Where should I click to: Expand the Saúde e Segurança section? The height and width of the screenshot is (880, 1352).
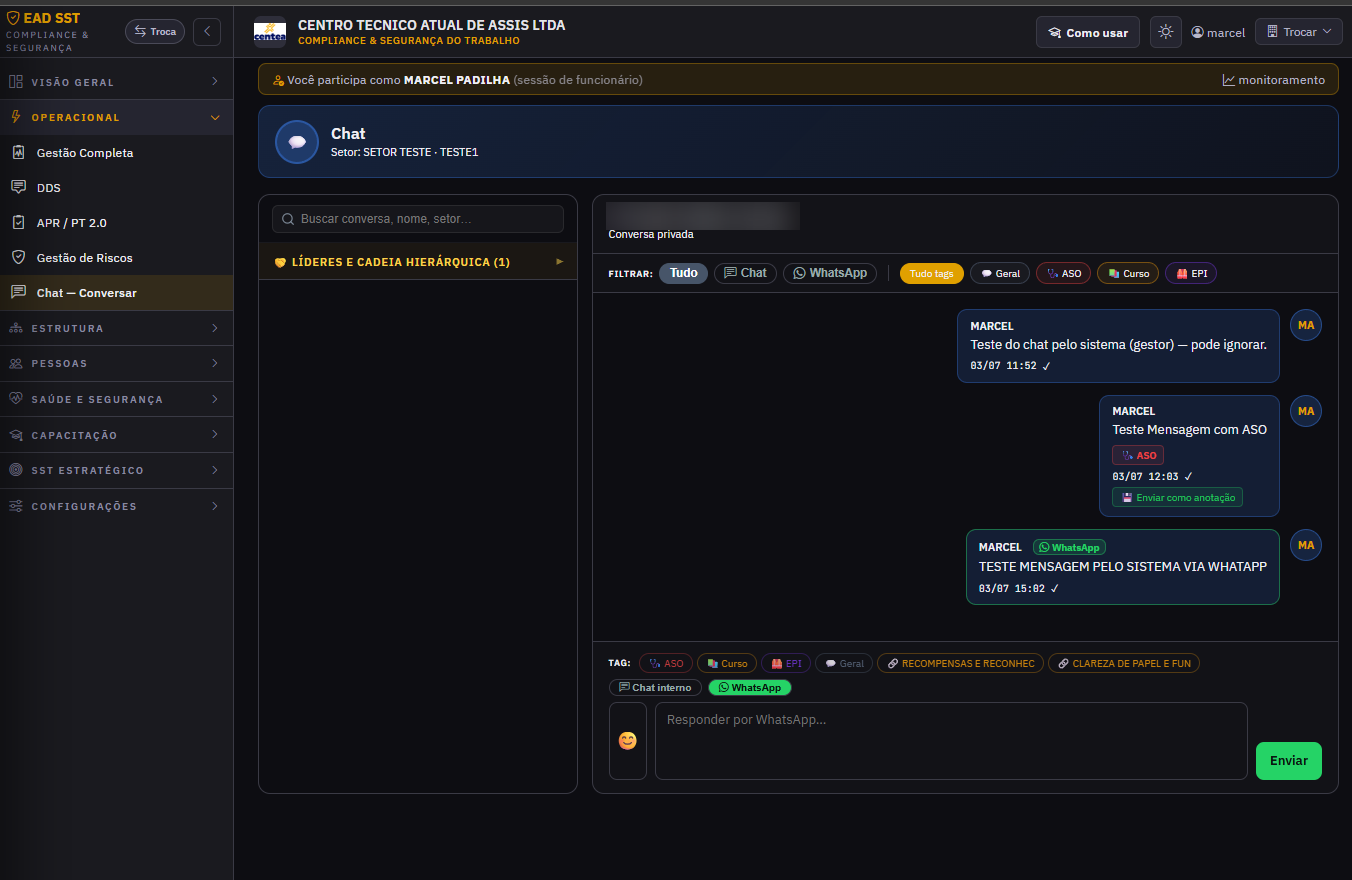116,399
